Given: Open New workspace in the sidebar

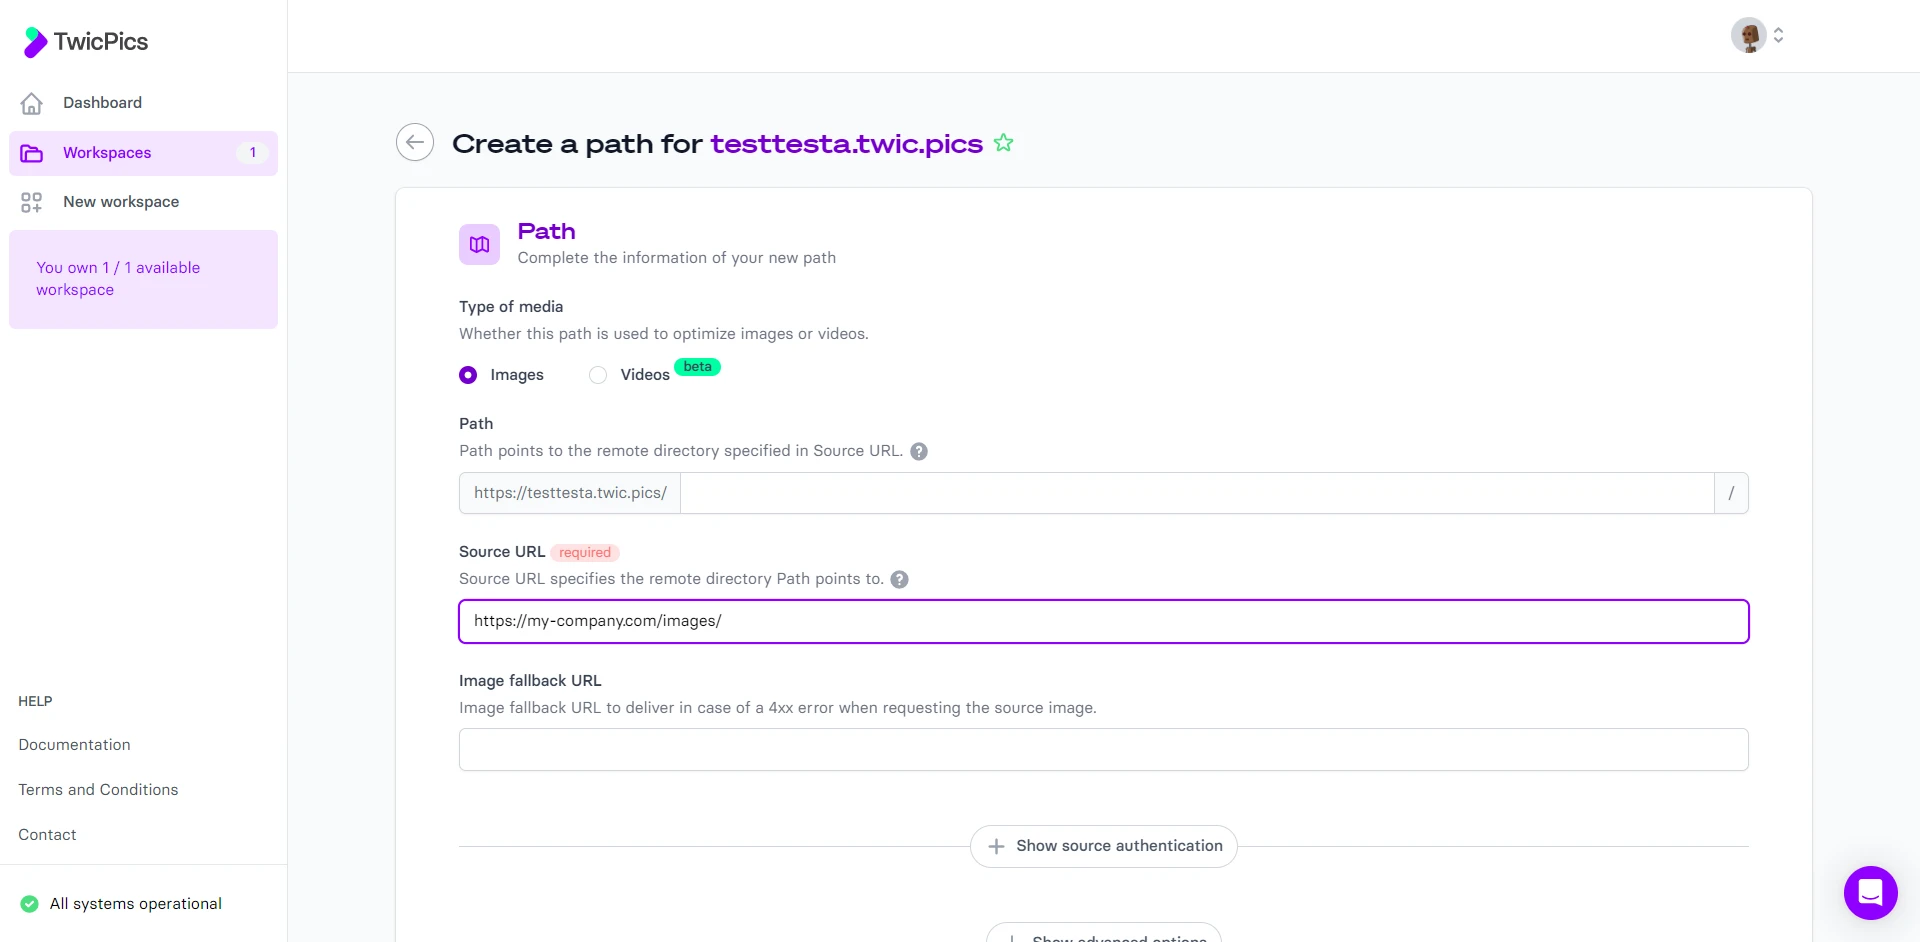Looking at the screenshot, I should [143, 202].
